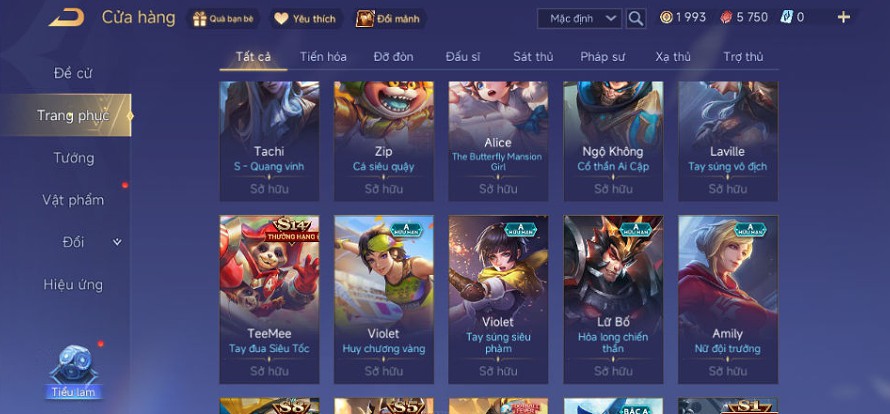Click the blue voucher currency icon
The width and height of the screenshot is (890, 414).
(x=786, y=18)
